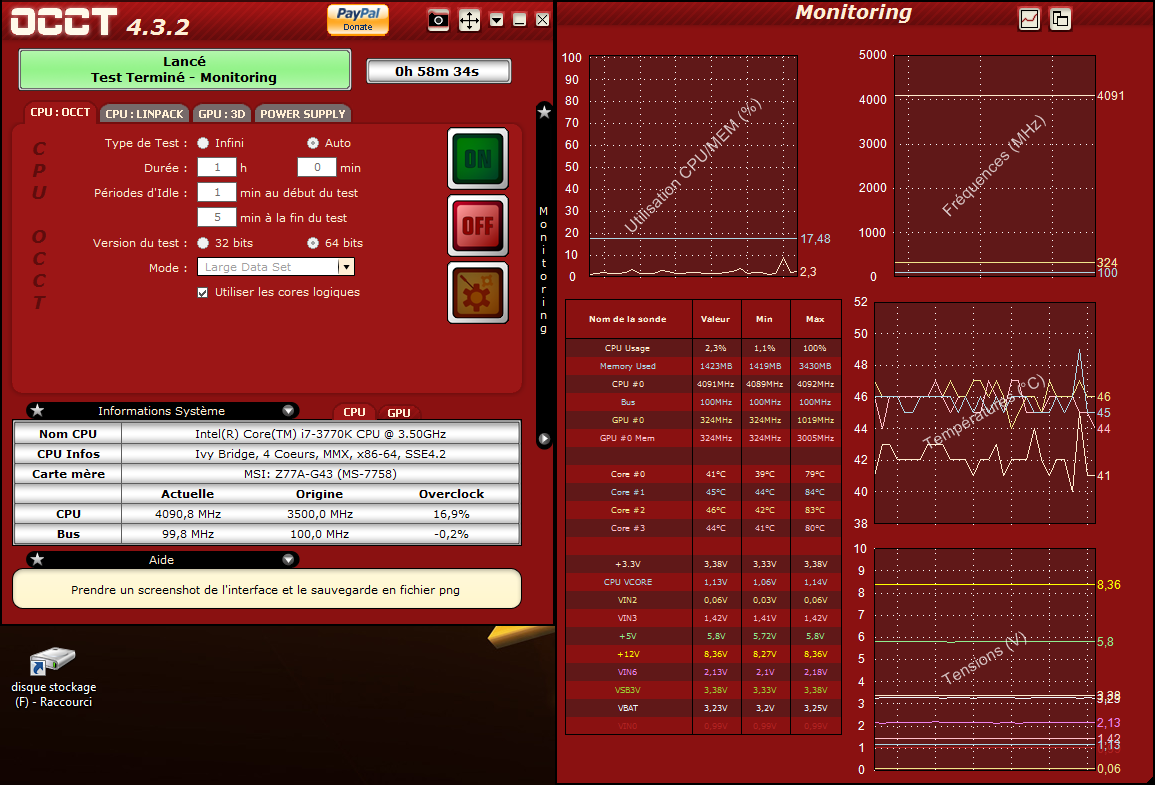Image resolution: width=1155 pixels, height=785 pixels.
Task: Click the four-arrow move window icon
Action: click(469, 20)
